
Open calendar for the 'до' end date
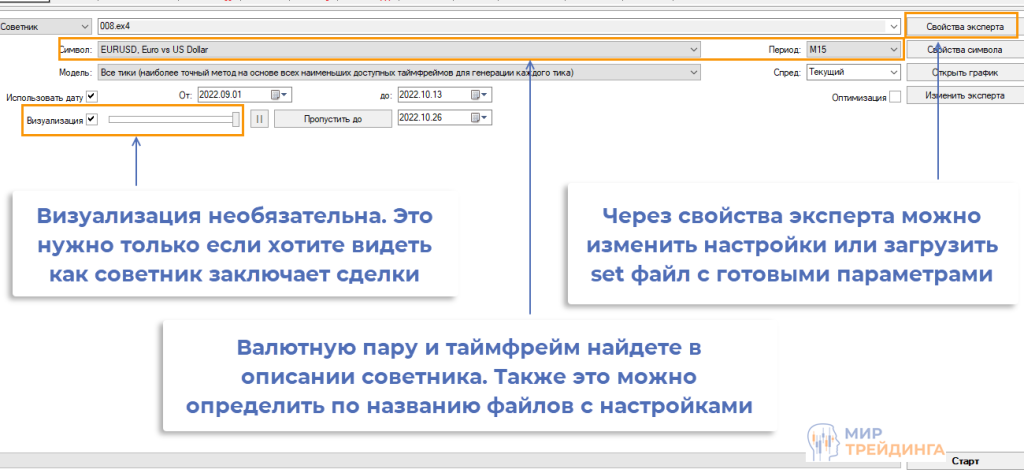[484, 95]
